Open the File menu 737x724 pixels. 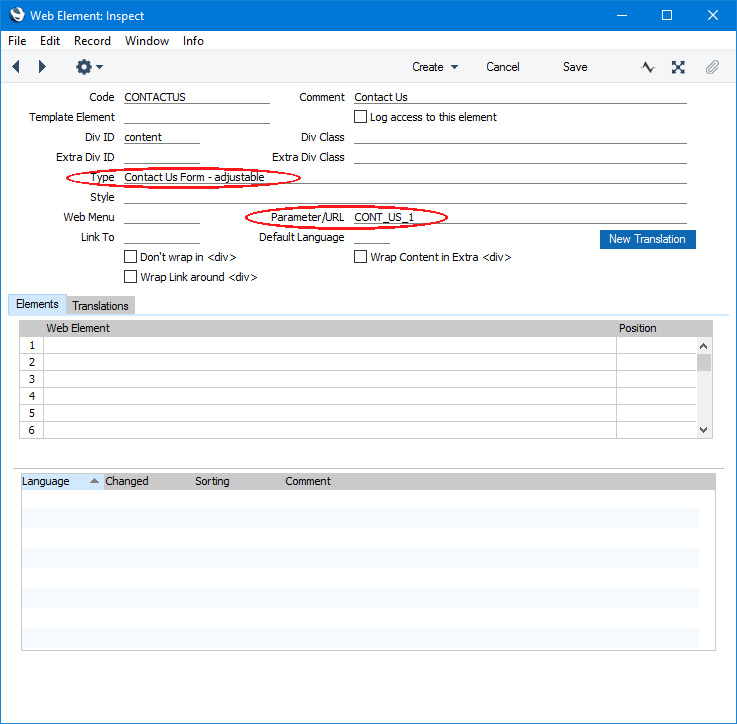tap(17, 41)
